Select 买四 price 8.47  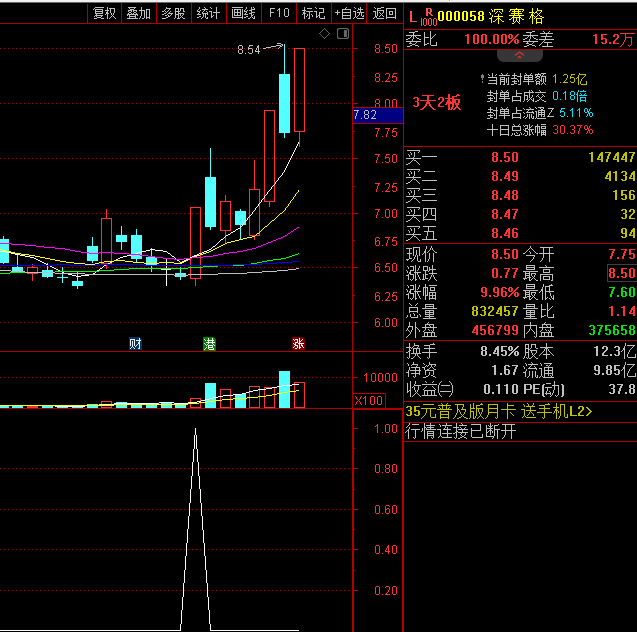click(x=505, y=214)
